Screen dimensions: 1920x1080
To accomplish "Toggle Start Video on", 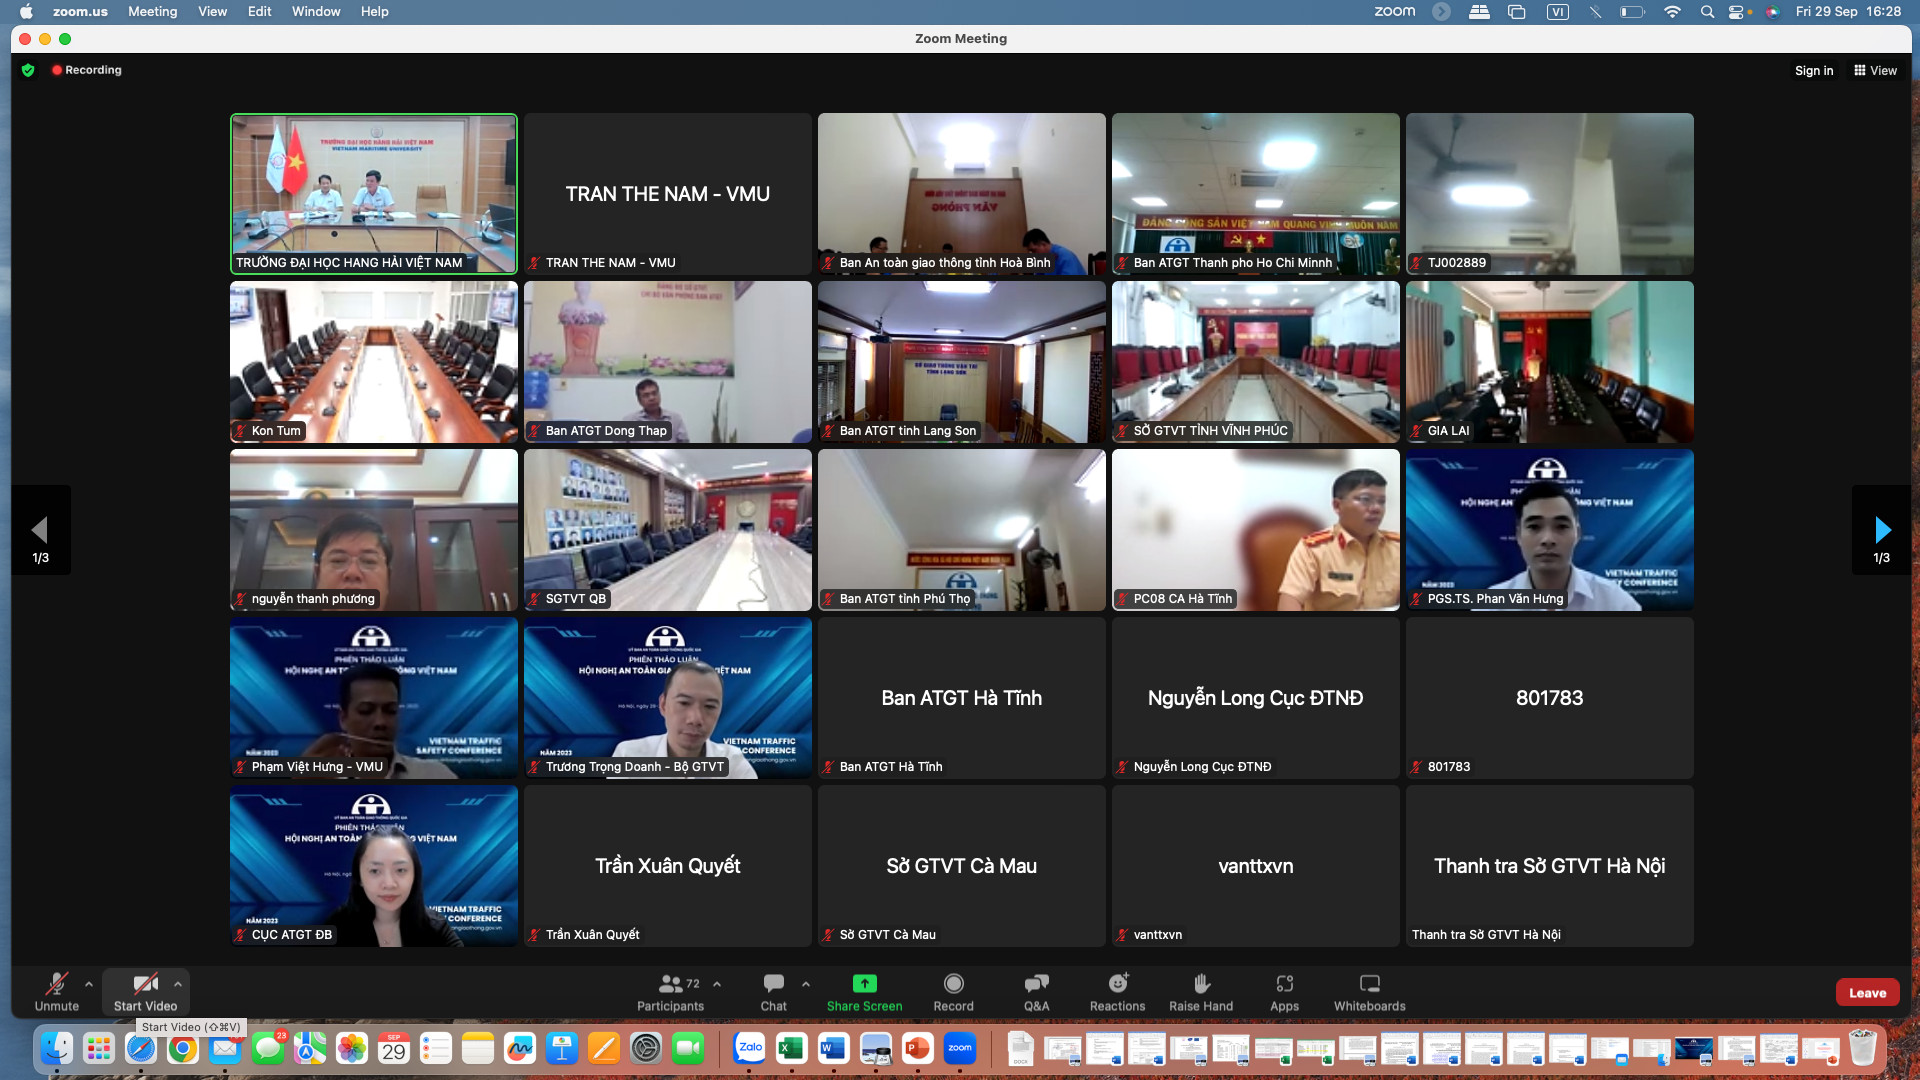I will pyautogui.click(x=145, y=984).
